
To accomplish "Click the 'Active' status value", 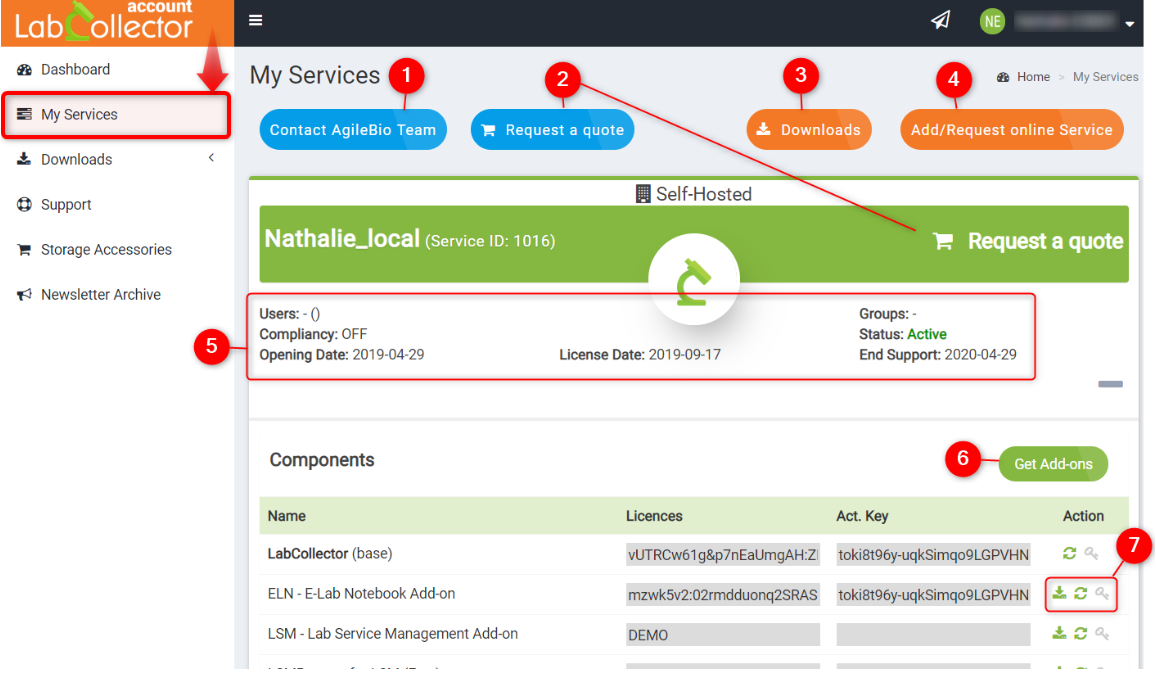I will [x=927, y=334].
